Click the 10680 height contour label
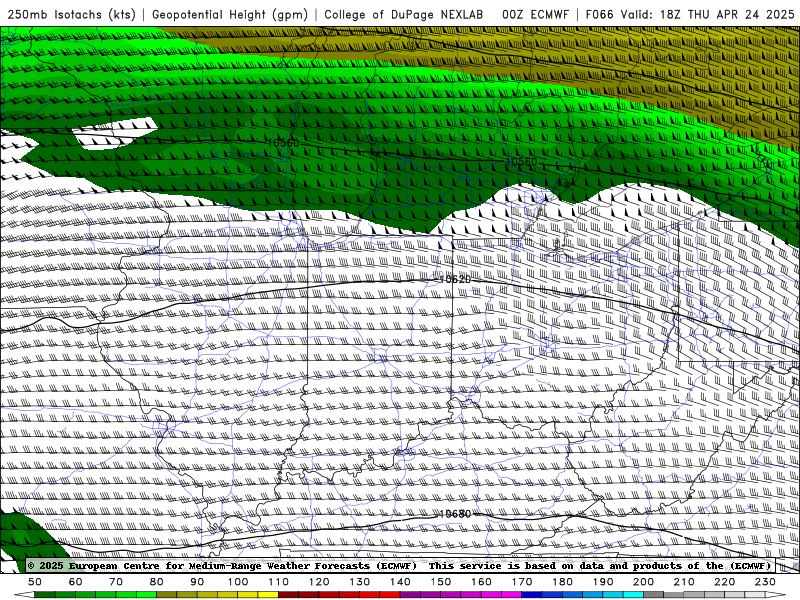Screen dimensions: 800x600 point(455,514)
